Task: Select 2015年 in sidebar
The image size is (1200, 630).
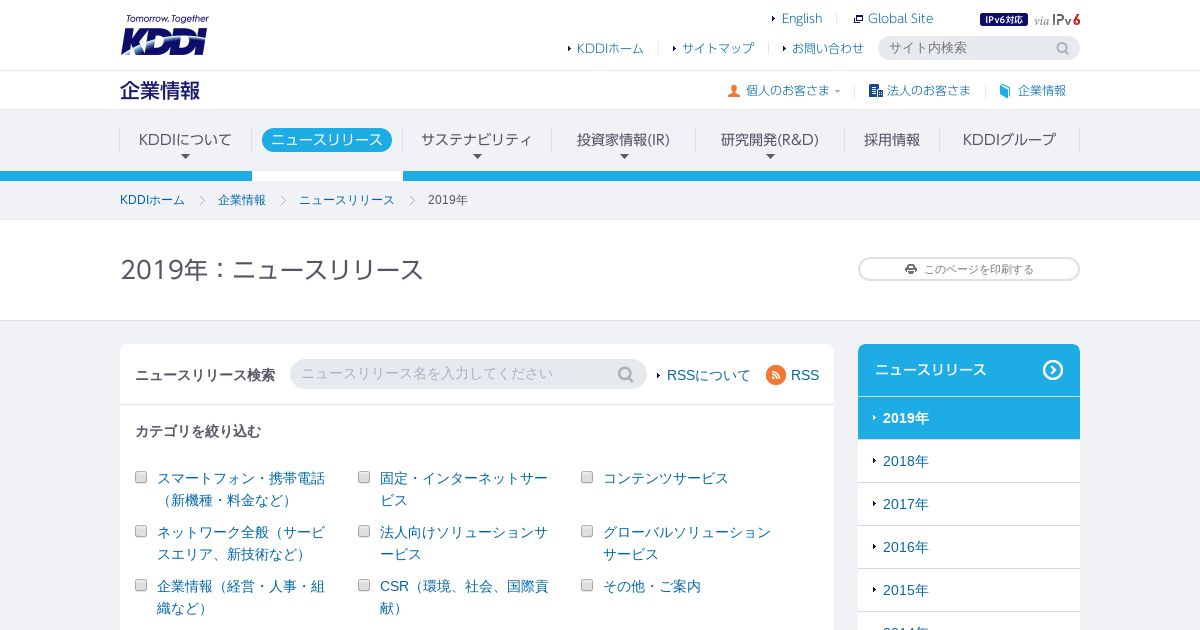Action: (969, 590)
